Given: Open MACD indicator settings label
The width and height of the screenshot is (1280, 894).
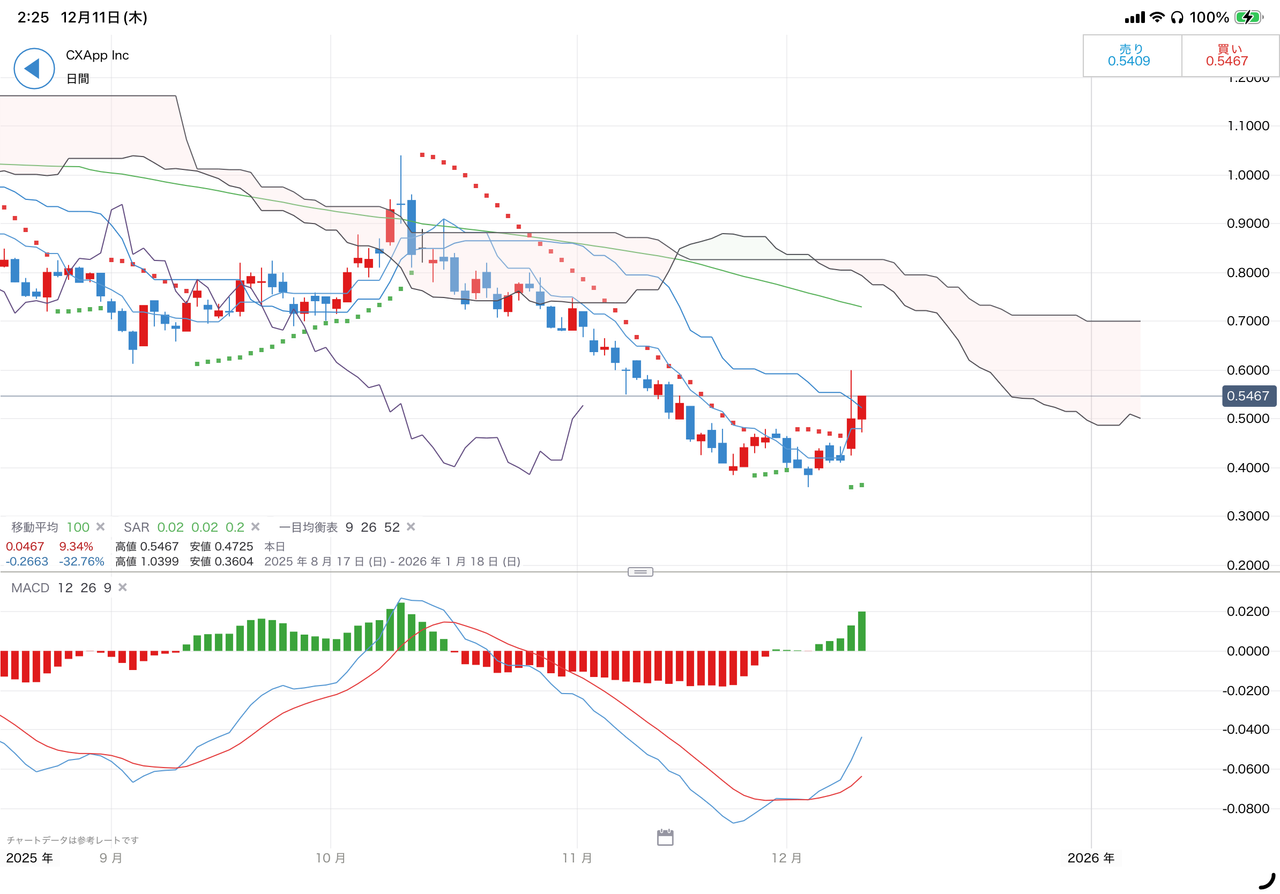Looking at the screenshot, I should [x=30, y=587].
